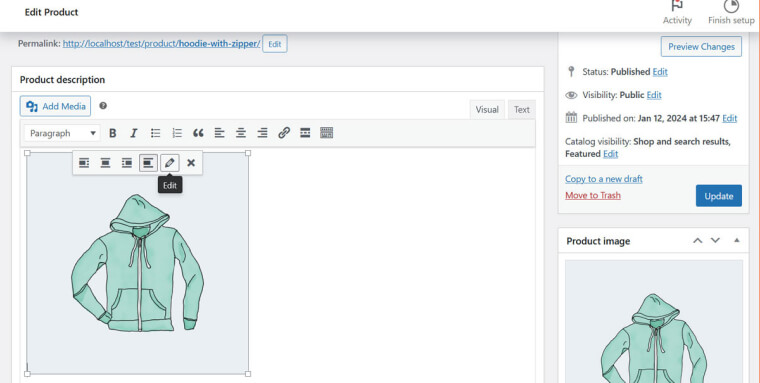The image size is (760, 383).
Task: Click the Edit Product page title
Action: pyautogui.click(x=51, y=12)
